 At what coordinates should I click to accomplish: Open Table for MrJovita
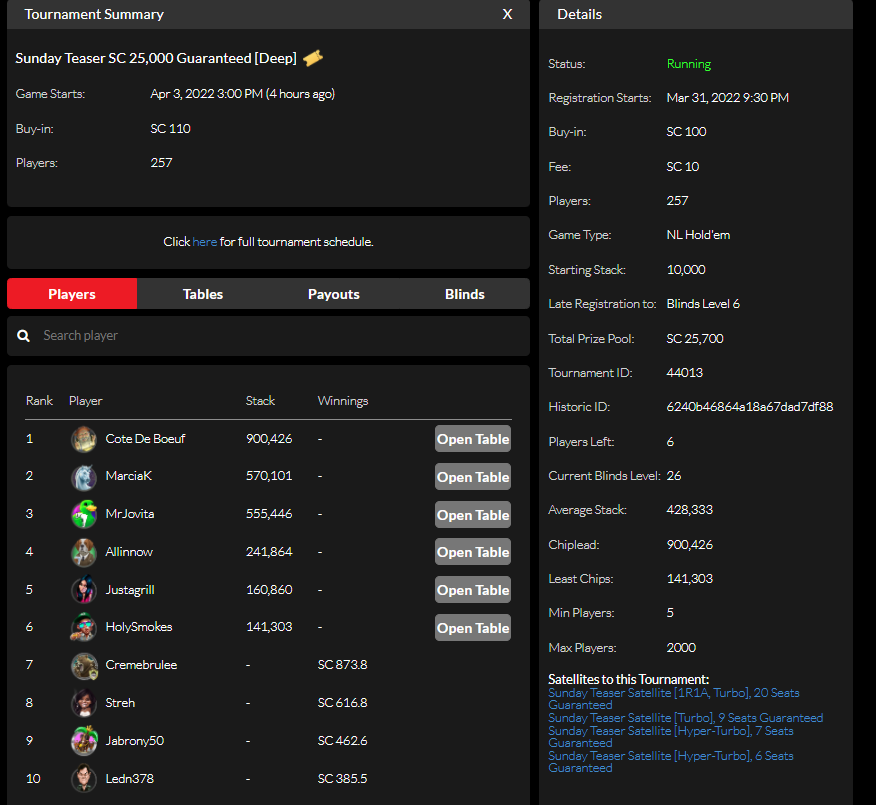pyautogui.click(x=473, y=515)
